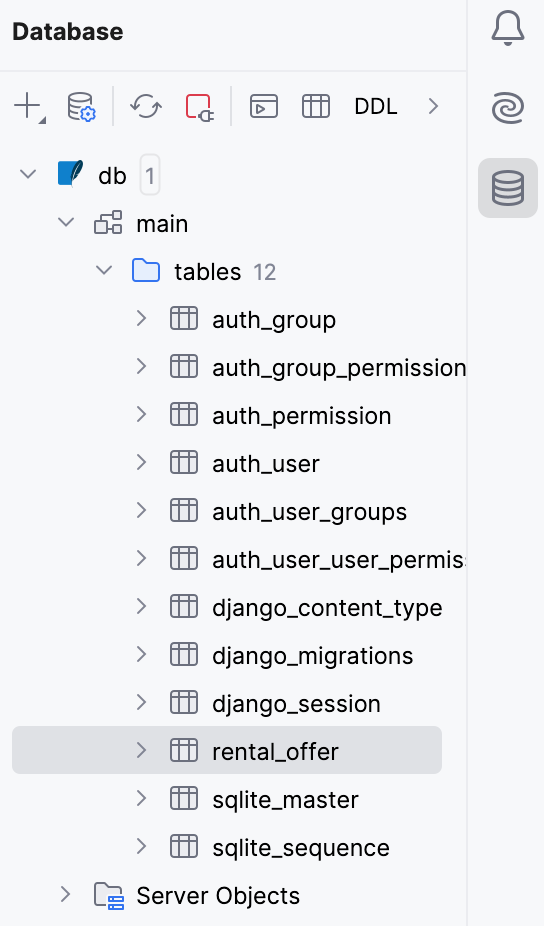
Task: Expand the auth_user table
Action: pos(141,462)
